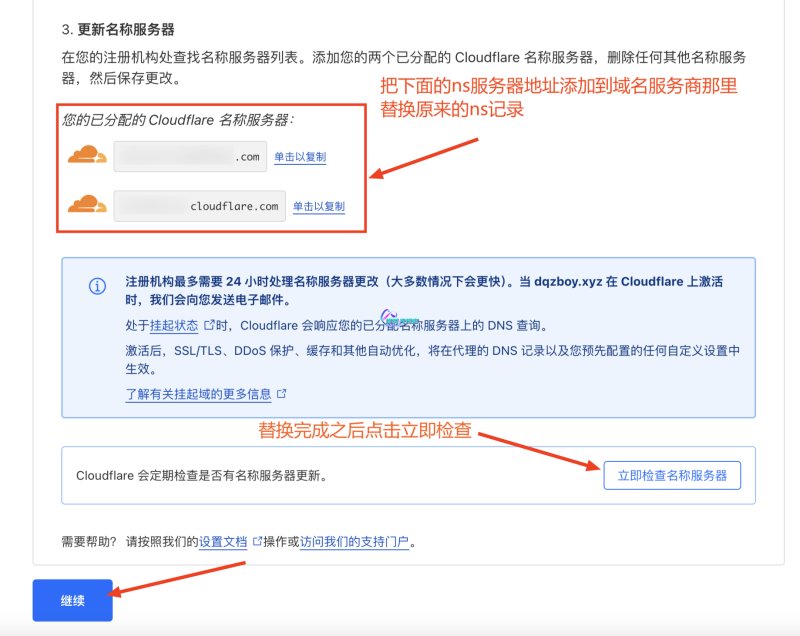
Task: Select the second nameserver field cloudflare.com
Action: (x=199, y=206)
